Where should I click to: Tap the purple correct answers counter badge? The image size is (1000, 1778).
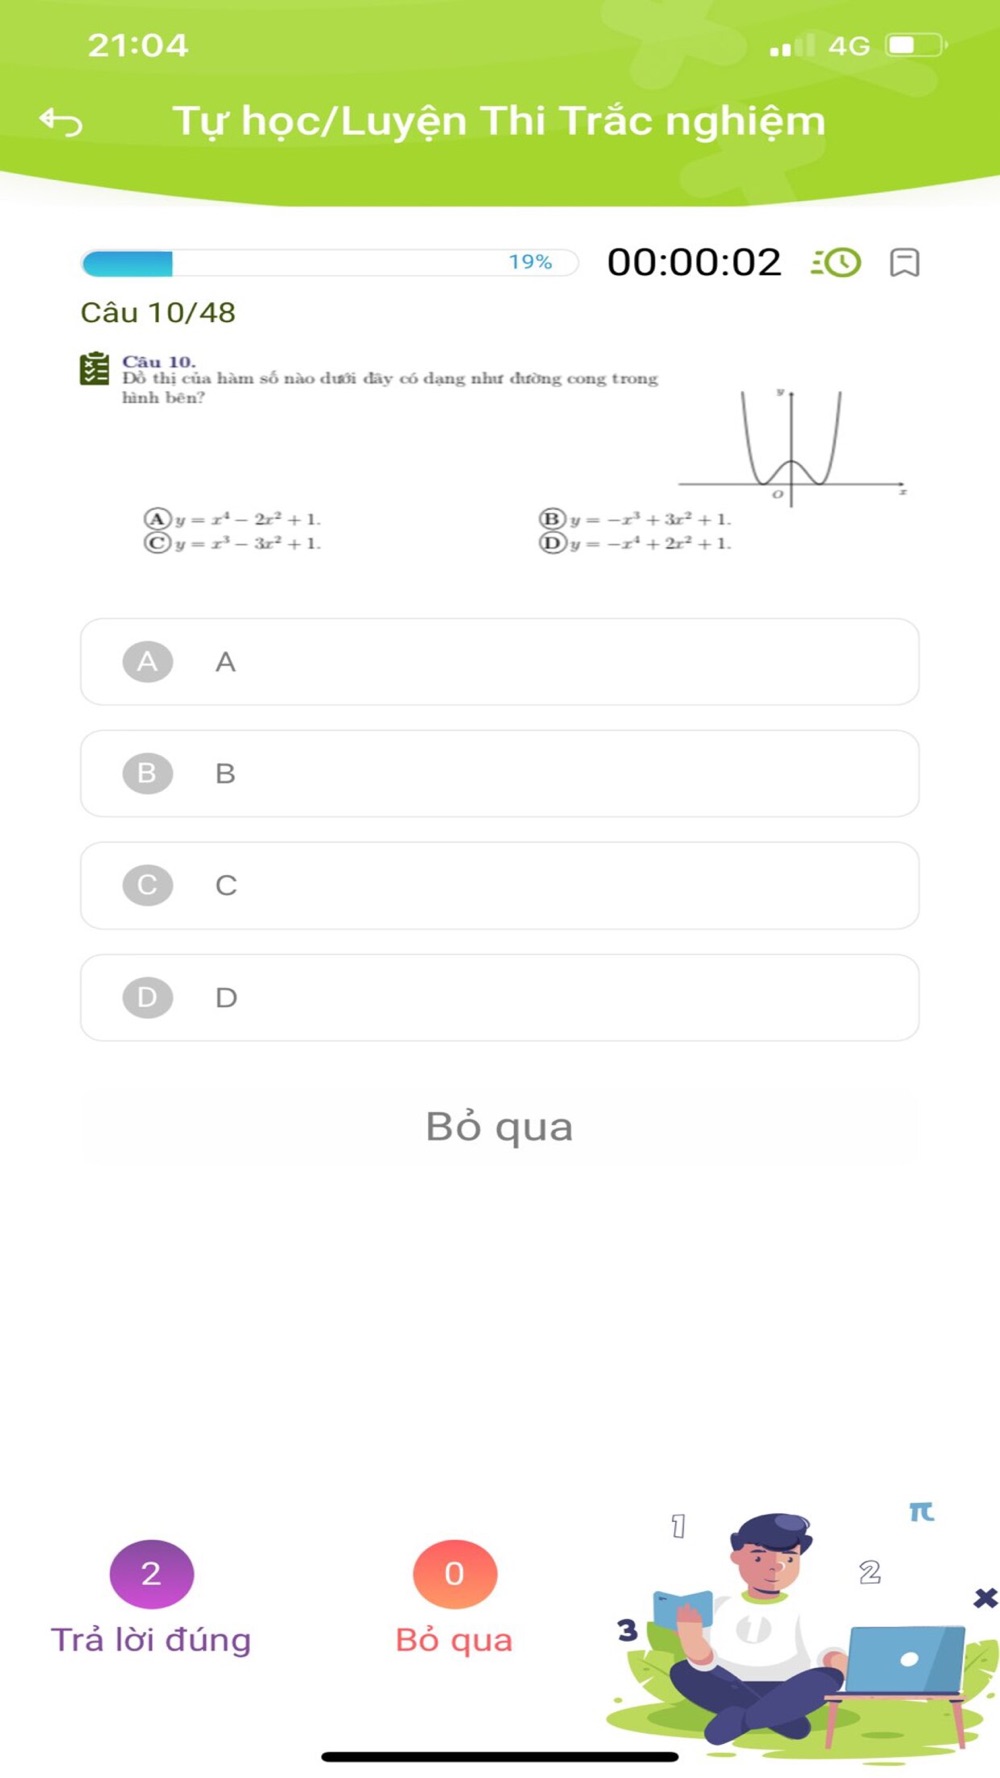151,1573
